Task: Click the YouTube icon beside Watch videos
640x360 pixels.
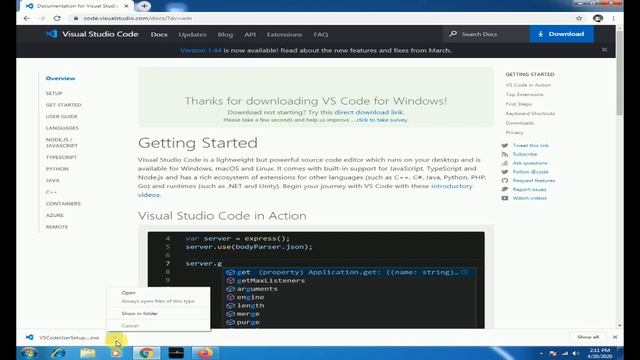Action: (x=505, y=198)
